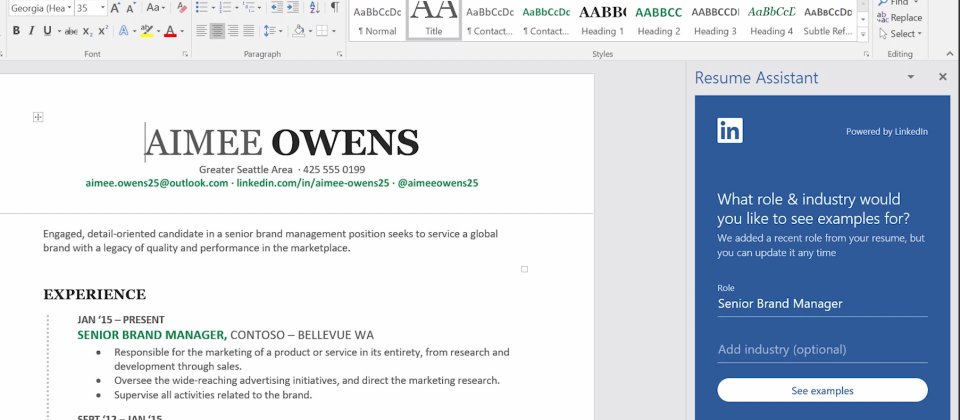
Task: Open the Select dropdown in Editing
Action: (899, 34)
